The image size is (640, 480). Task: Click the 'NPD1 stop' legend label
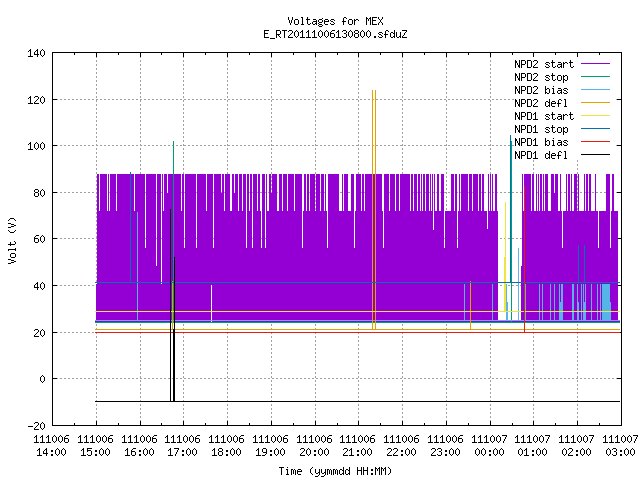pyautogui.click(x=541, y=129)
